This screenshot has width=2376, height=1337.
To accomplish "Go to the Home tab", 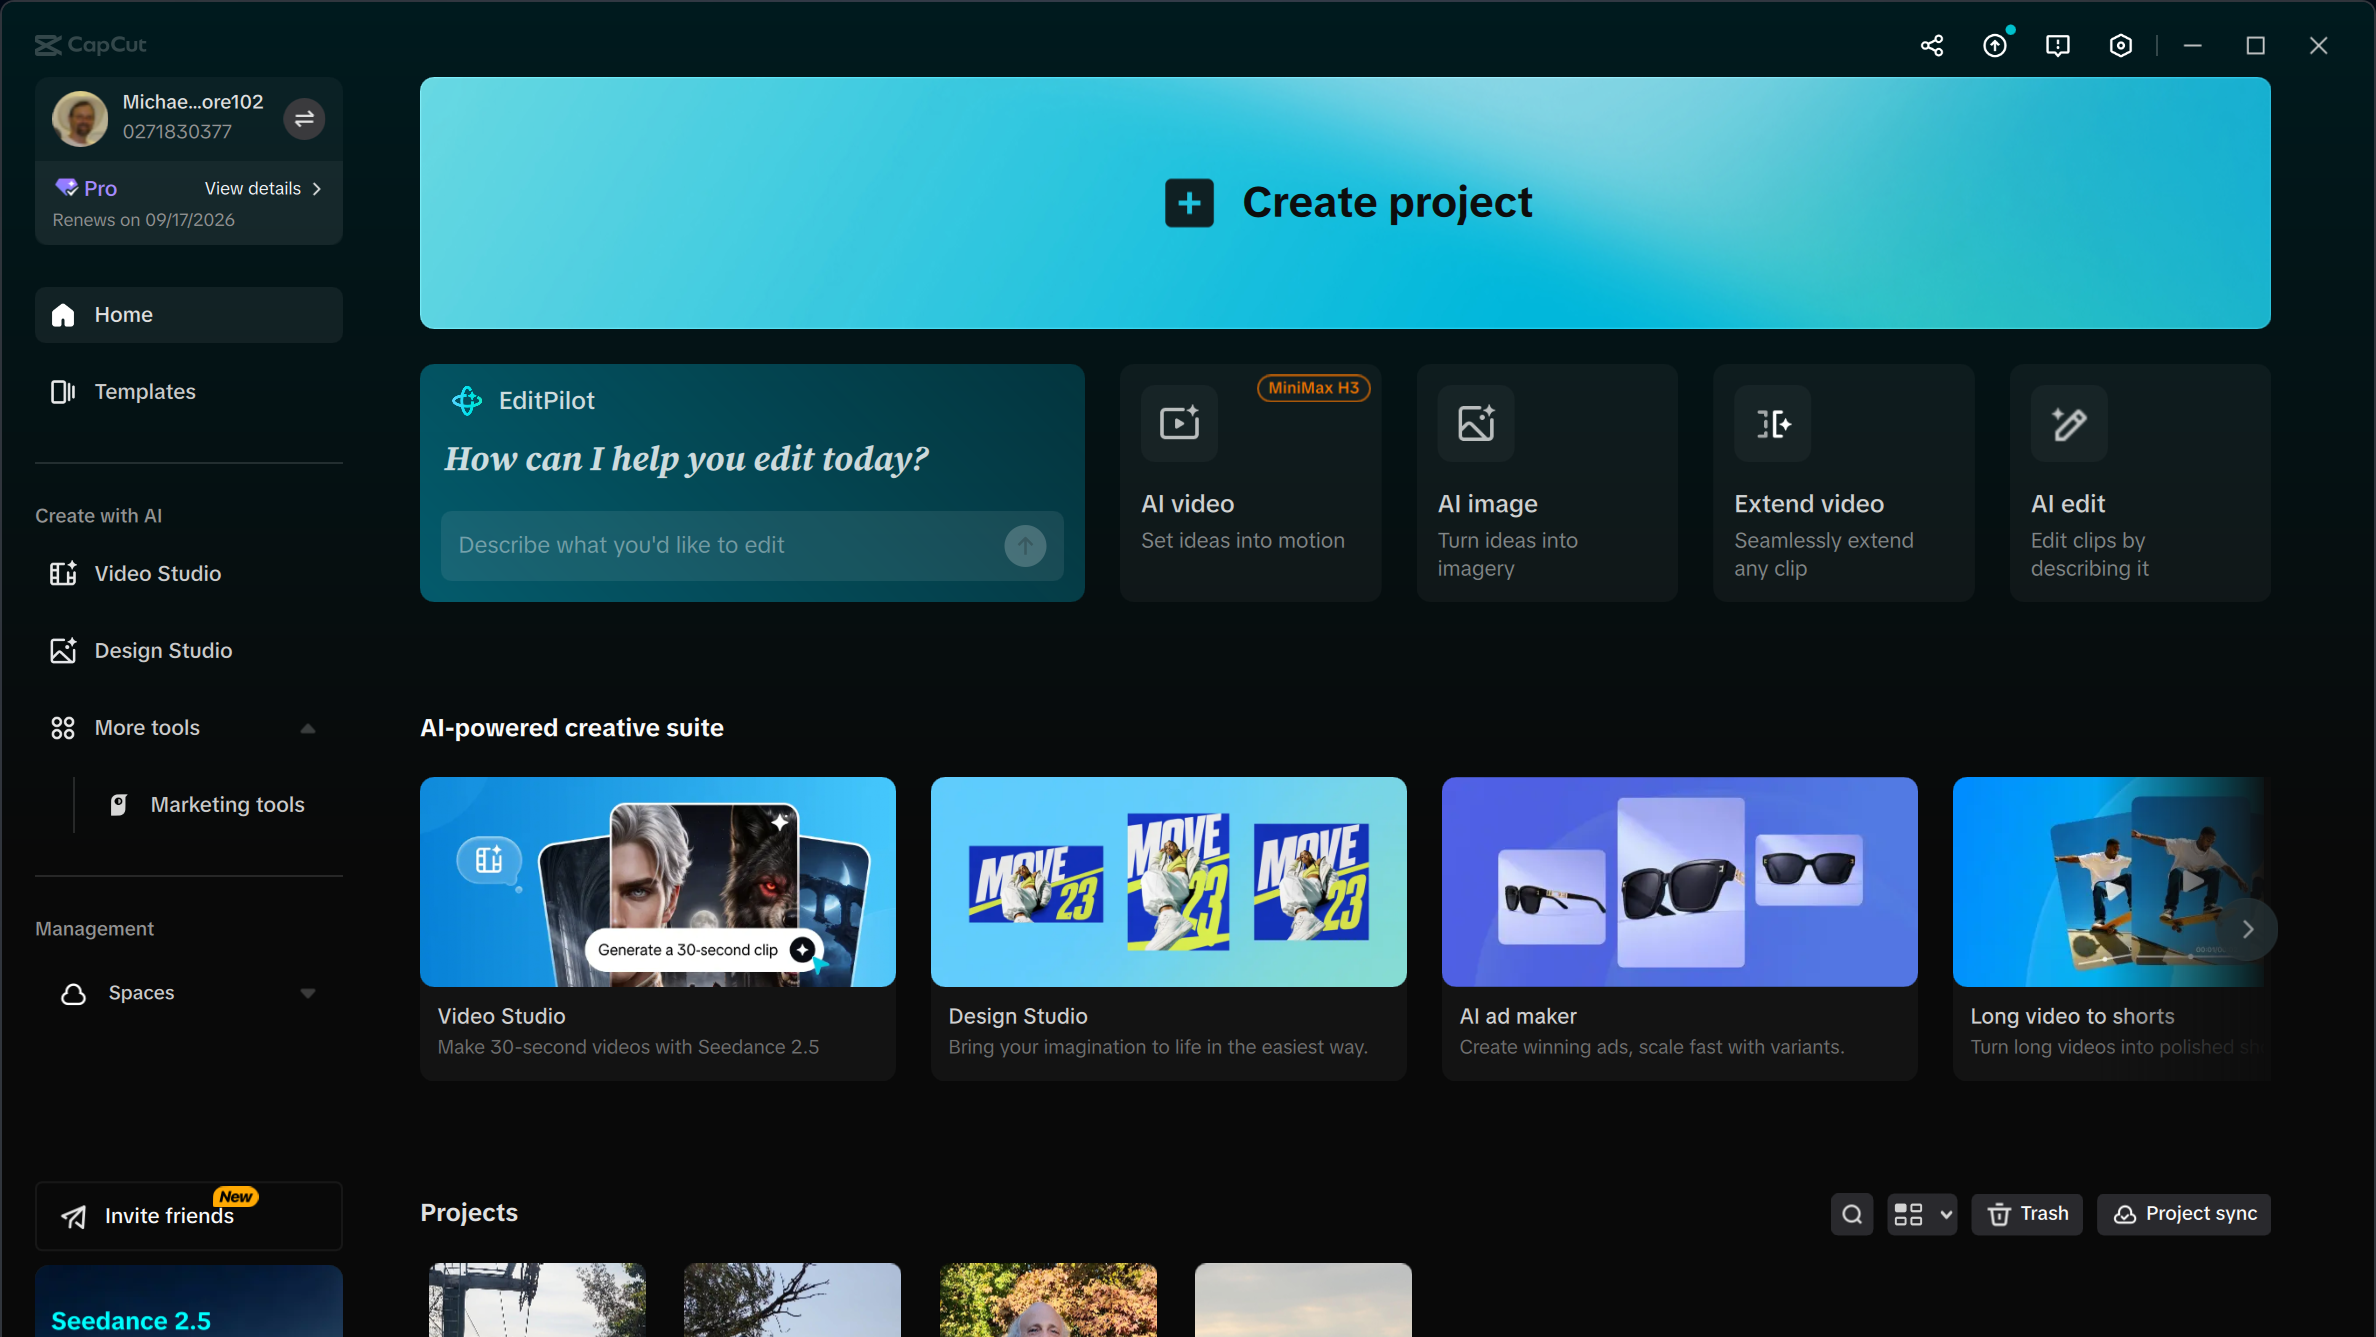I will tap(189, 315).
